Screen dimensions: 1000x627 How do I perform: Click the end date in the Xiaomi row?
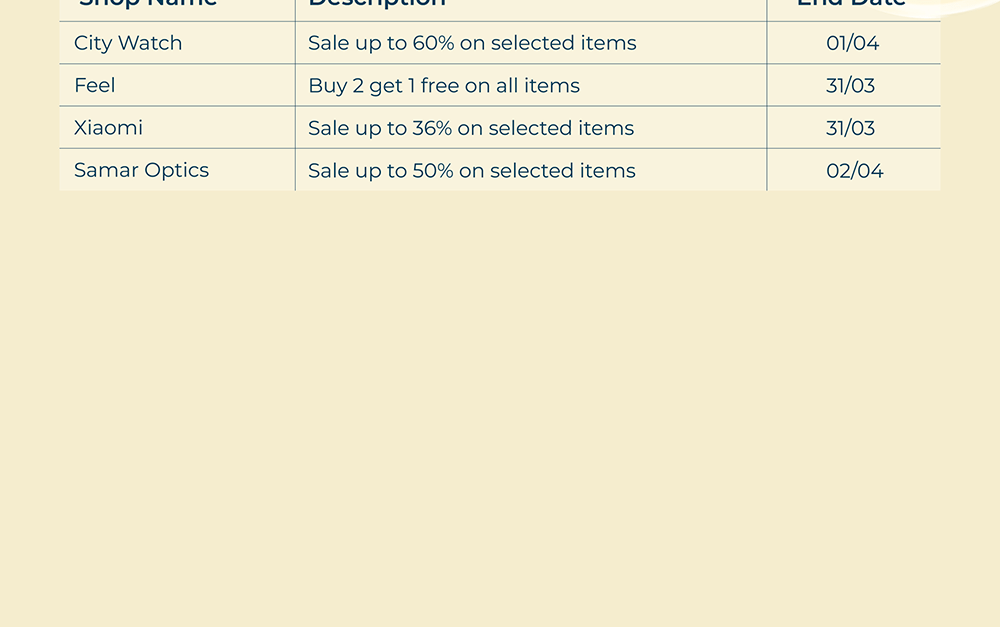click(851, 128)
